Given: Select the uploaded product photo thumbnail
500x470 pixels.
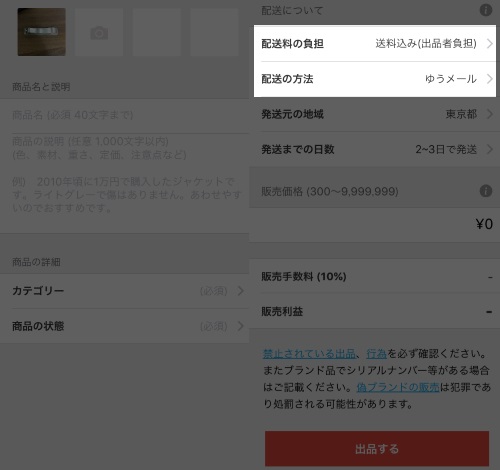Looking at the screenshot, I should 41,32.
